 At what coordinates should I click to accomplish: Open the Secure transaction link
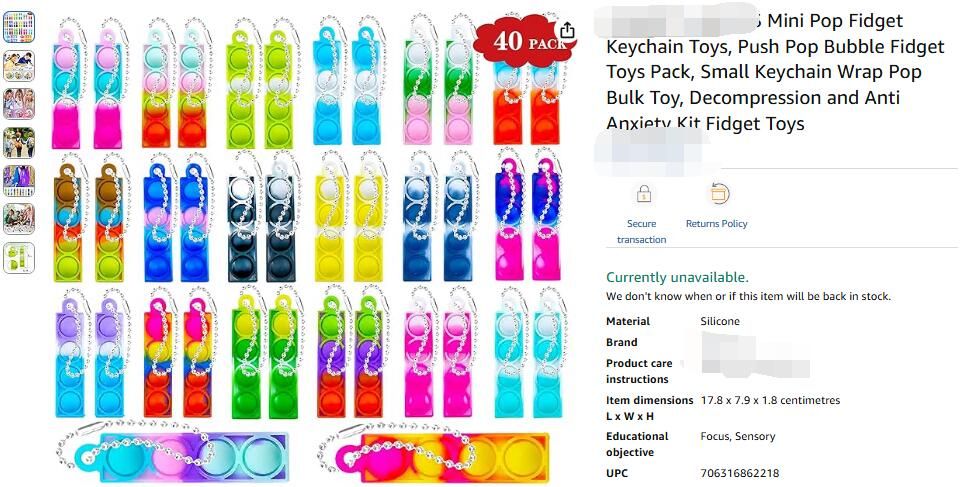641,231
